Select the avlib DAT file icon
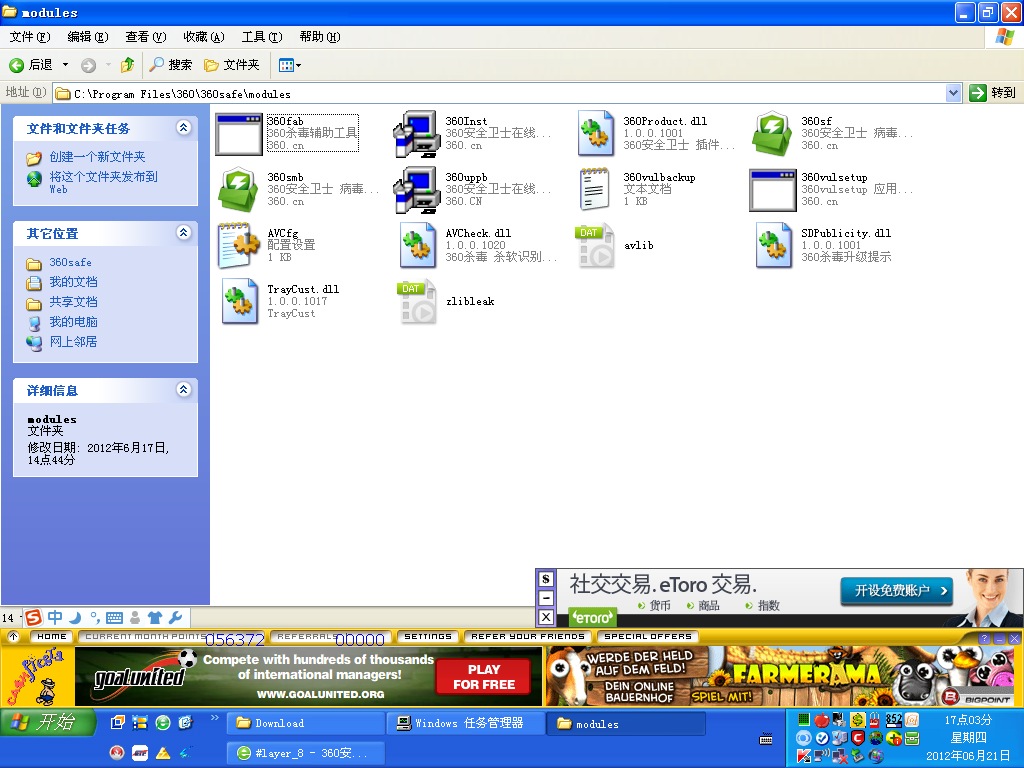 tap(594, 246)
